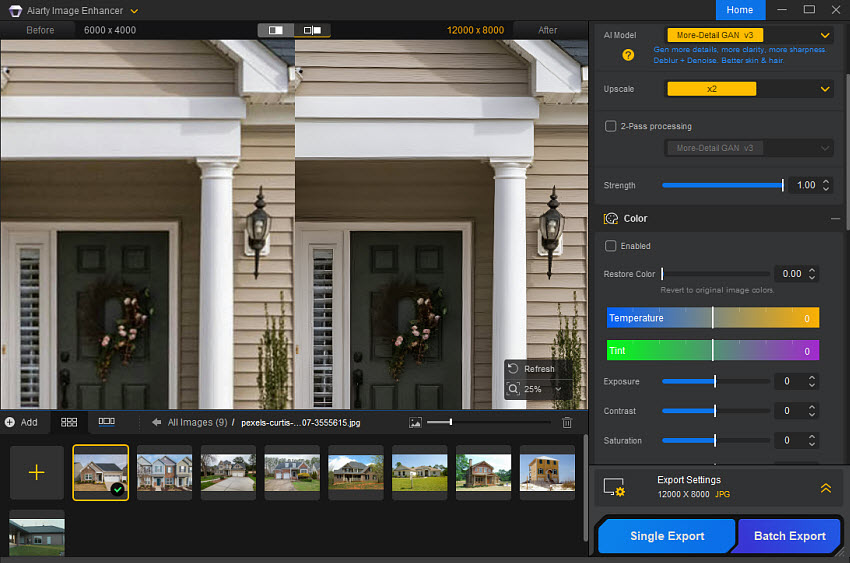Image resolution: width=850 pixels, height=563 pixels.
Task: Click the 12000 x 8000 output size text
Action: click(x=475, y=30)
